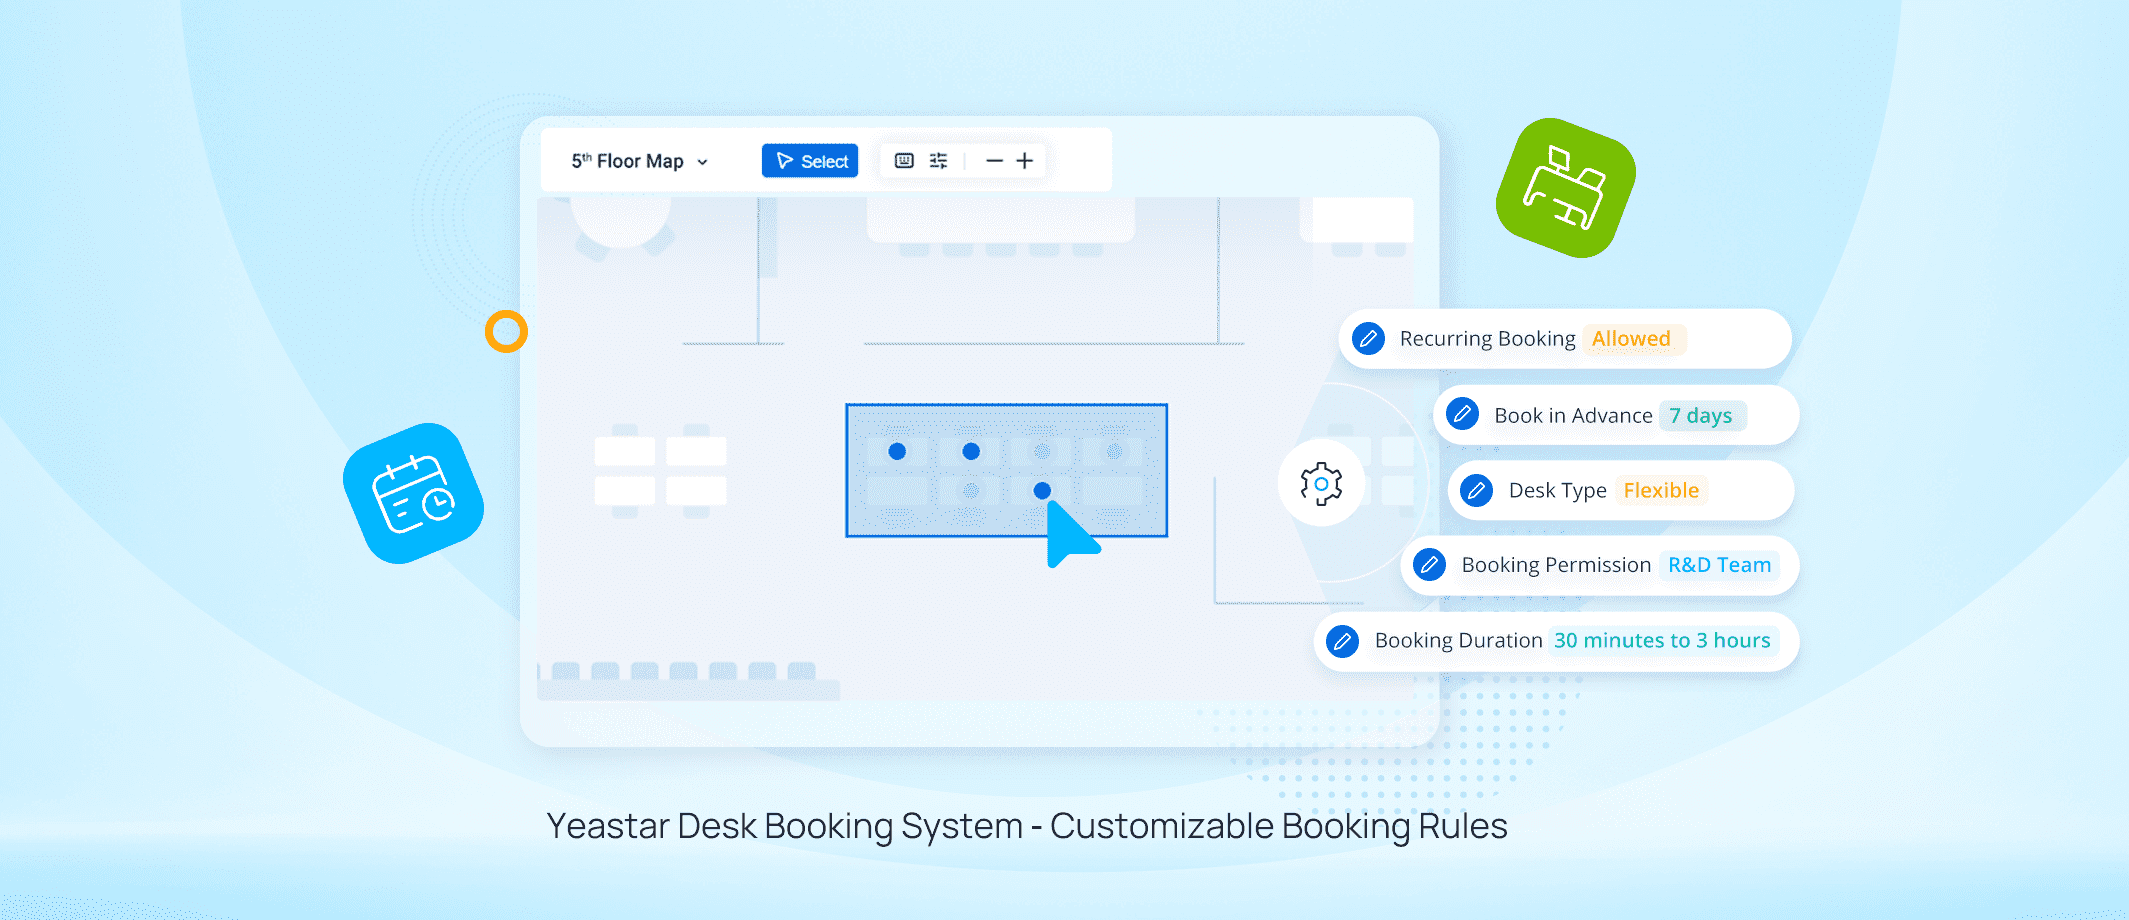Image resolution: width=2129 pixels, height=920 pixels.
Task: Open the 5th Floor Map dropdown
Action: point(640,161)
